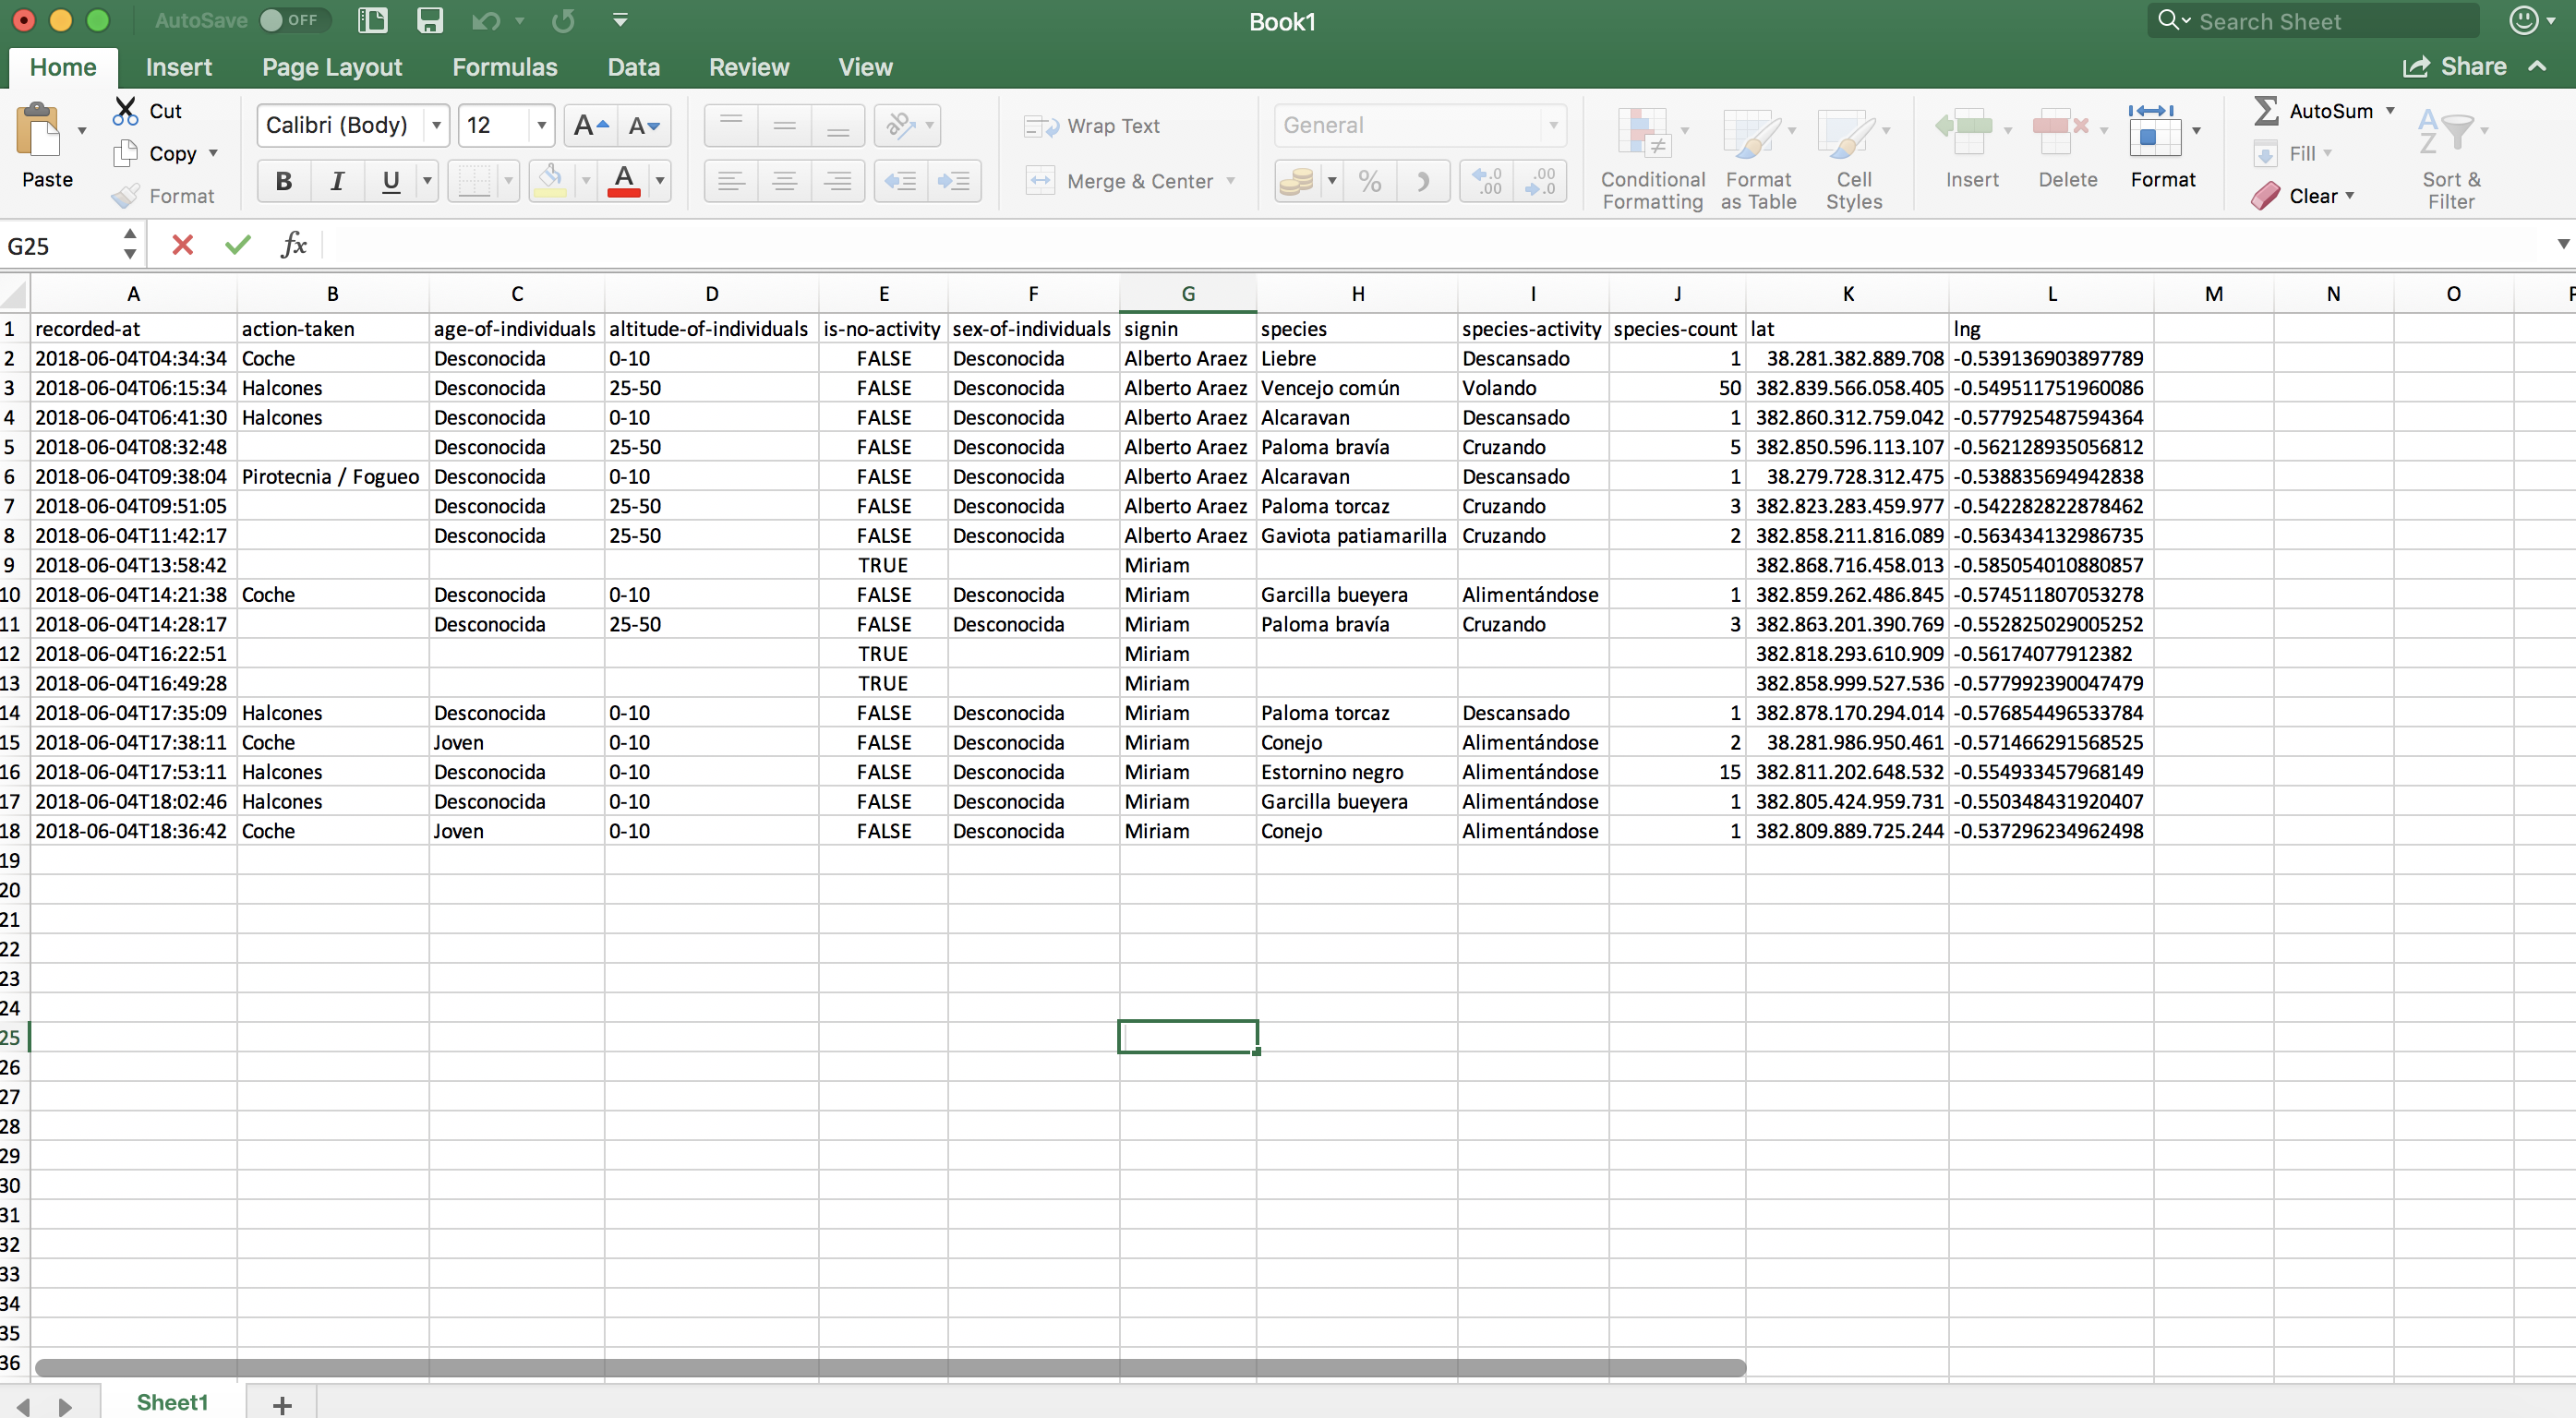The image size is (2576, 1418).
Task: Confirm entry with the green checkmark
Action: pos(237,245)
